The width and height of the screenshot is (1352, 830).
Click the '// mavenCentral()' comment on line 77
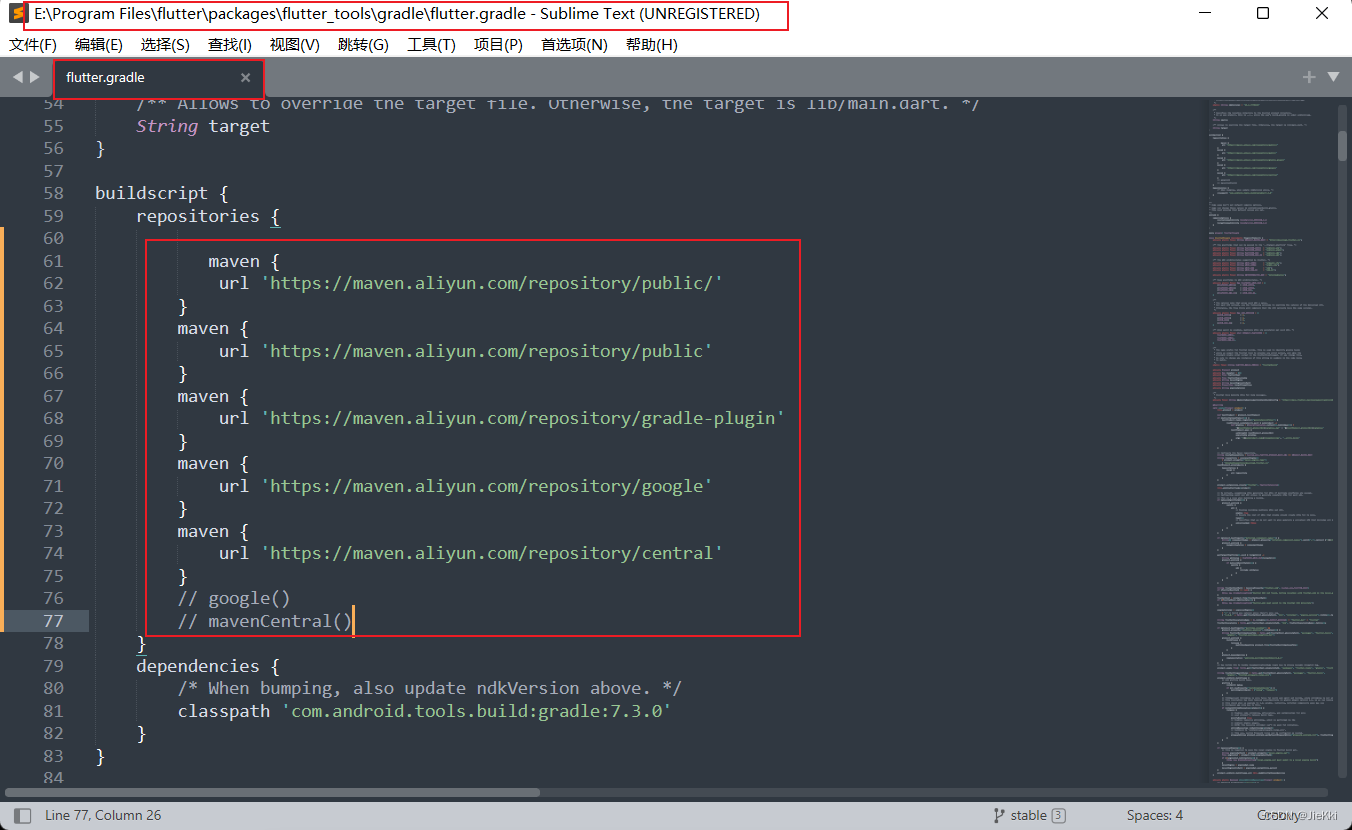tap(265, 621)
